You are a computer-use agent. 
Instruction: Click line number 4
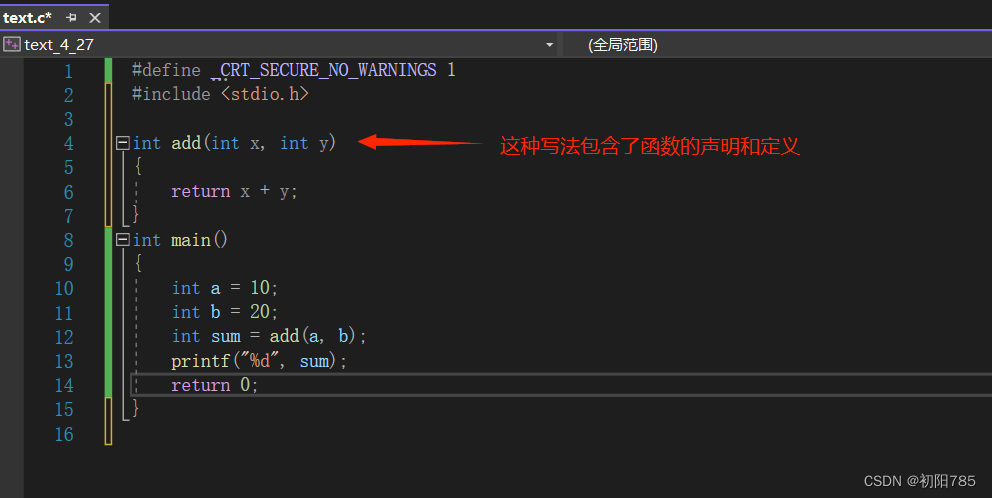(x=68, y=143)
